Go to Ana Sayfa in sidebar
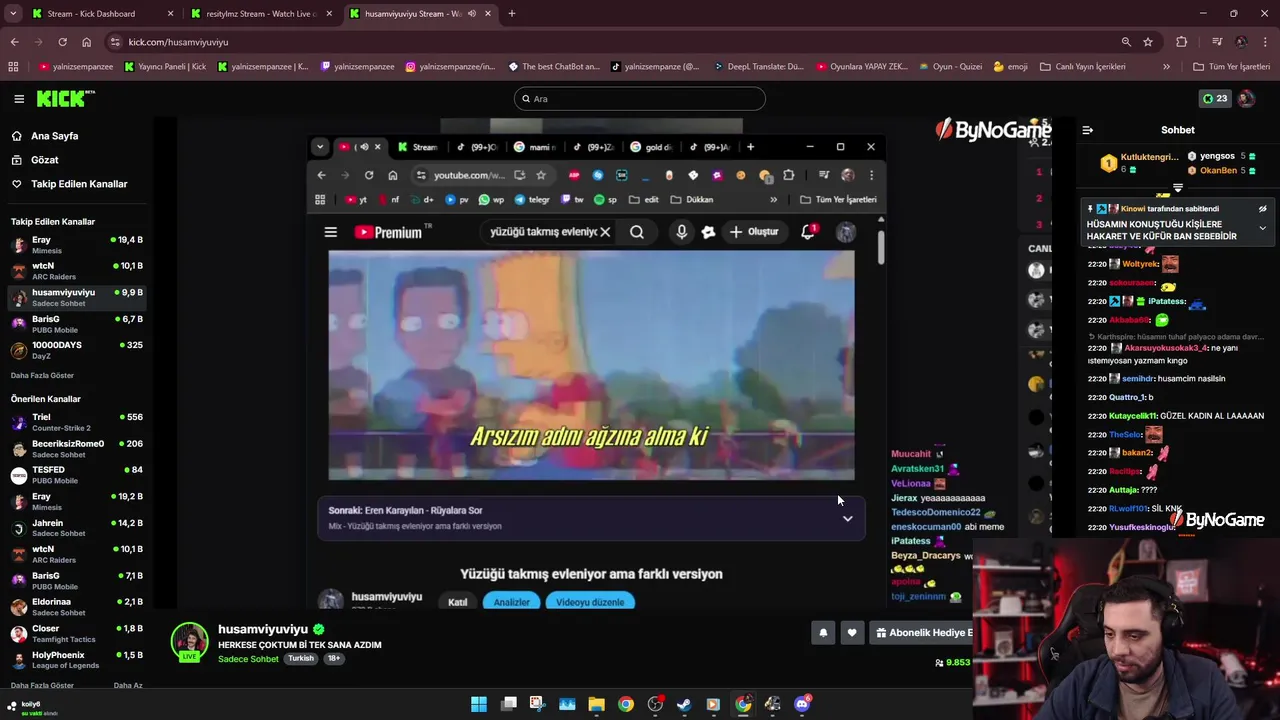 point(54,136)
